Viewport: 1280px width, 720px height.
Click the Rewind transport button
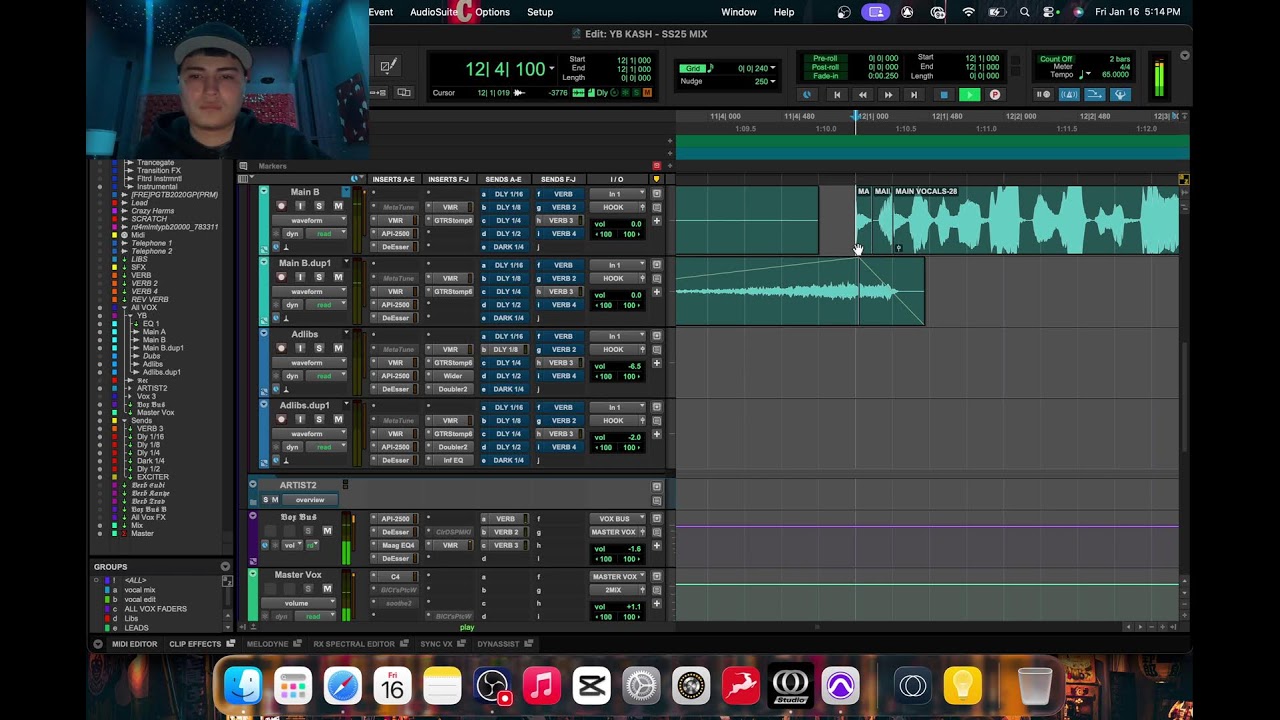(x=862, y=95)
